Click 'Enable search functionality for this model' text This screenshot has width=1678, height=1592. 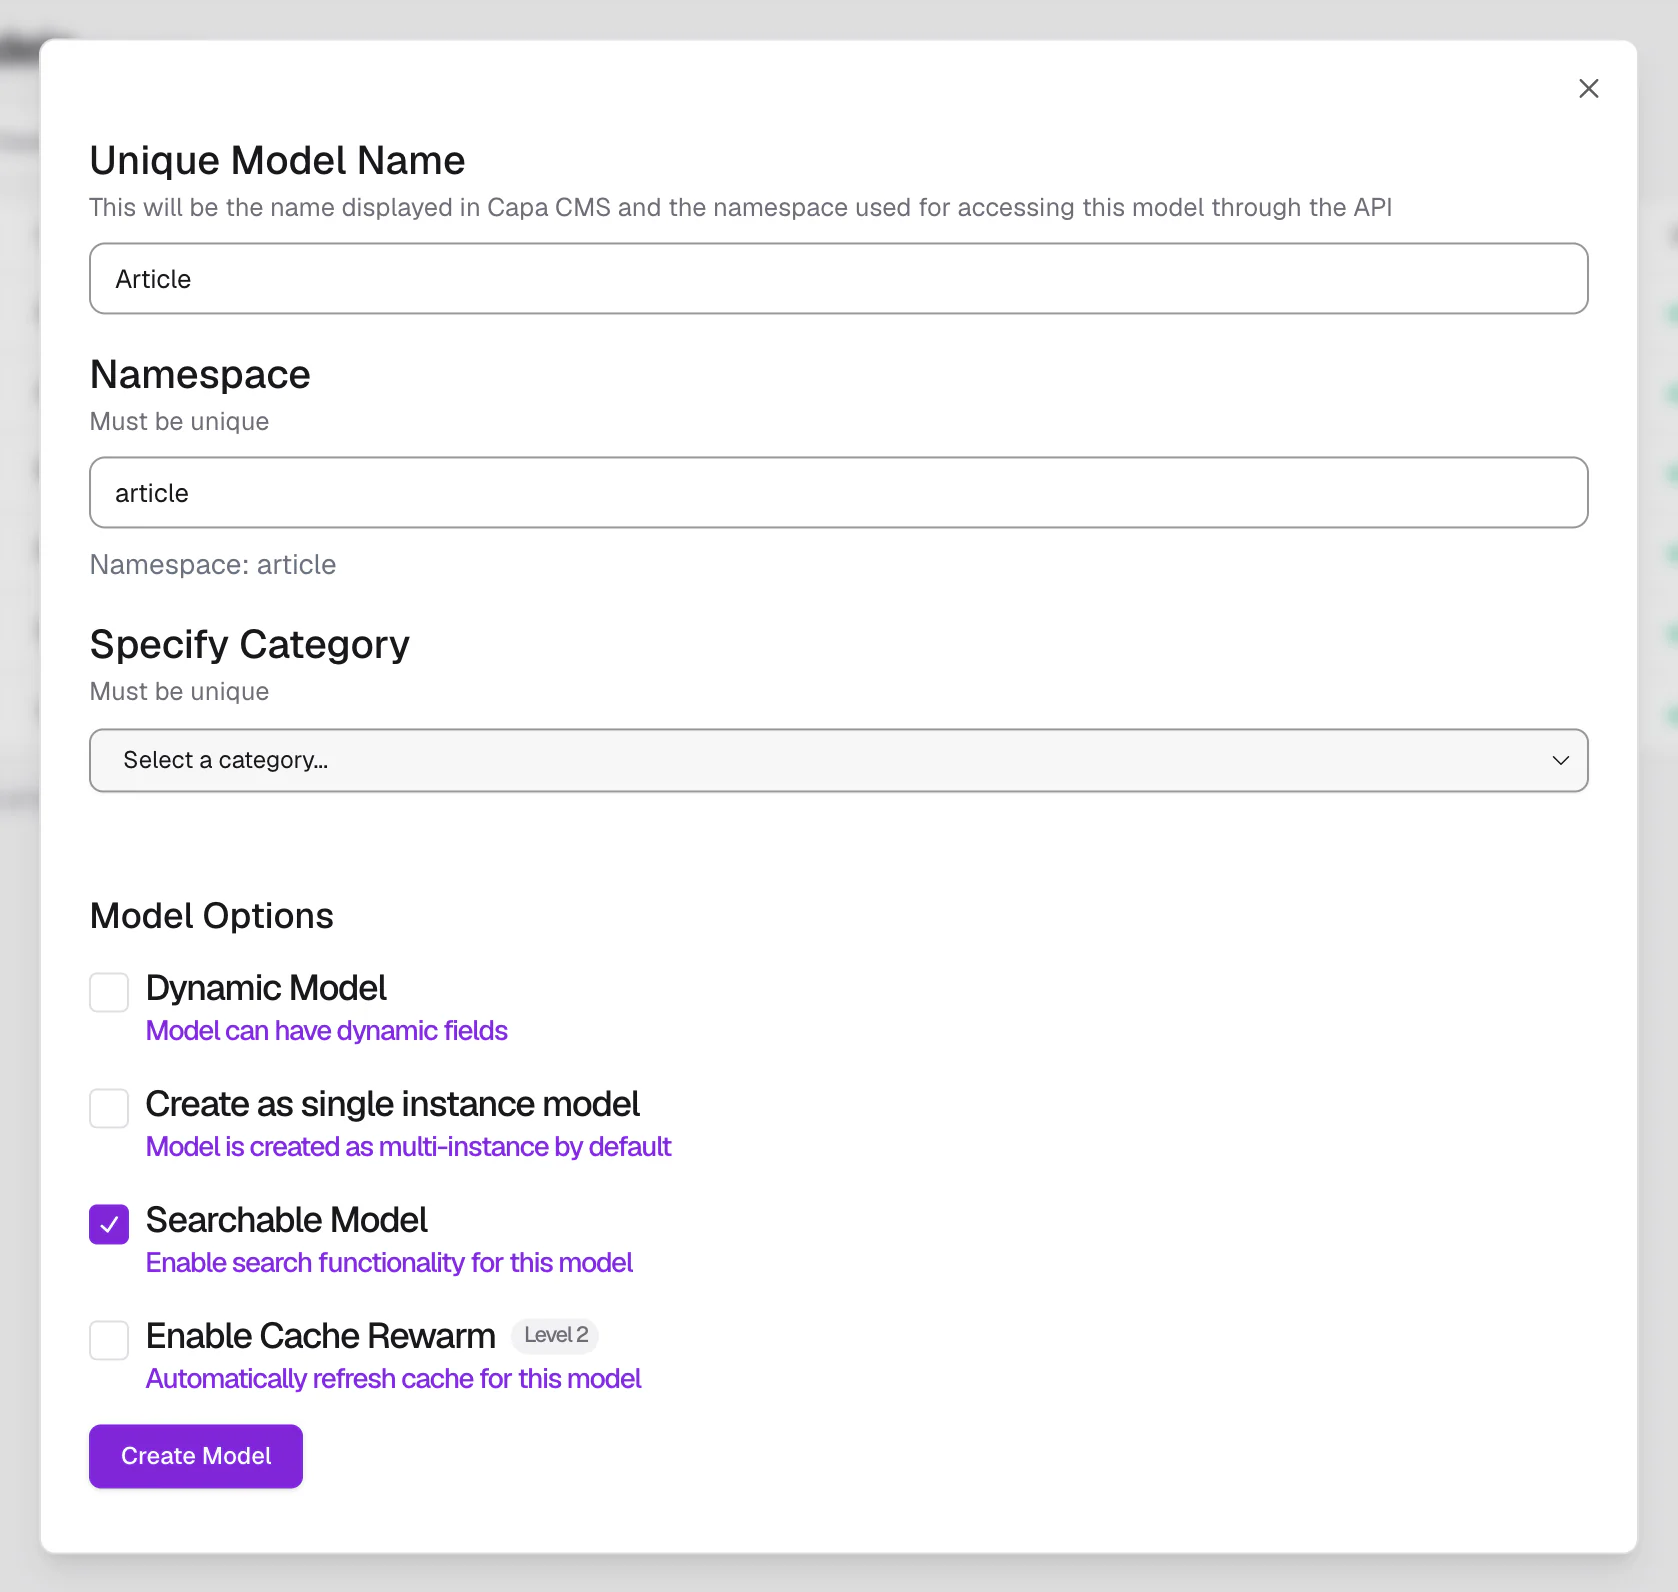(x=389, y=1263)
